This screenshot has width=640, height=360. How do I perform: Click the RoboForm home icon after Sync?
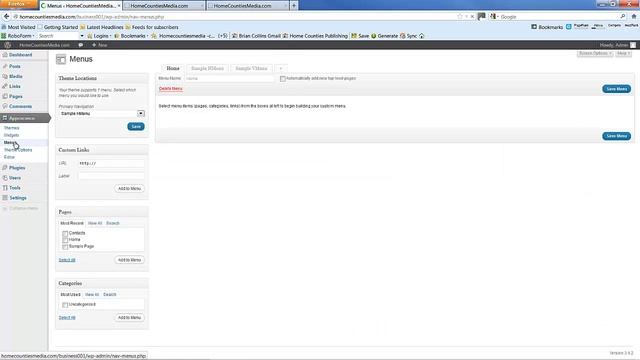point(422,36)
